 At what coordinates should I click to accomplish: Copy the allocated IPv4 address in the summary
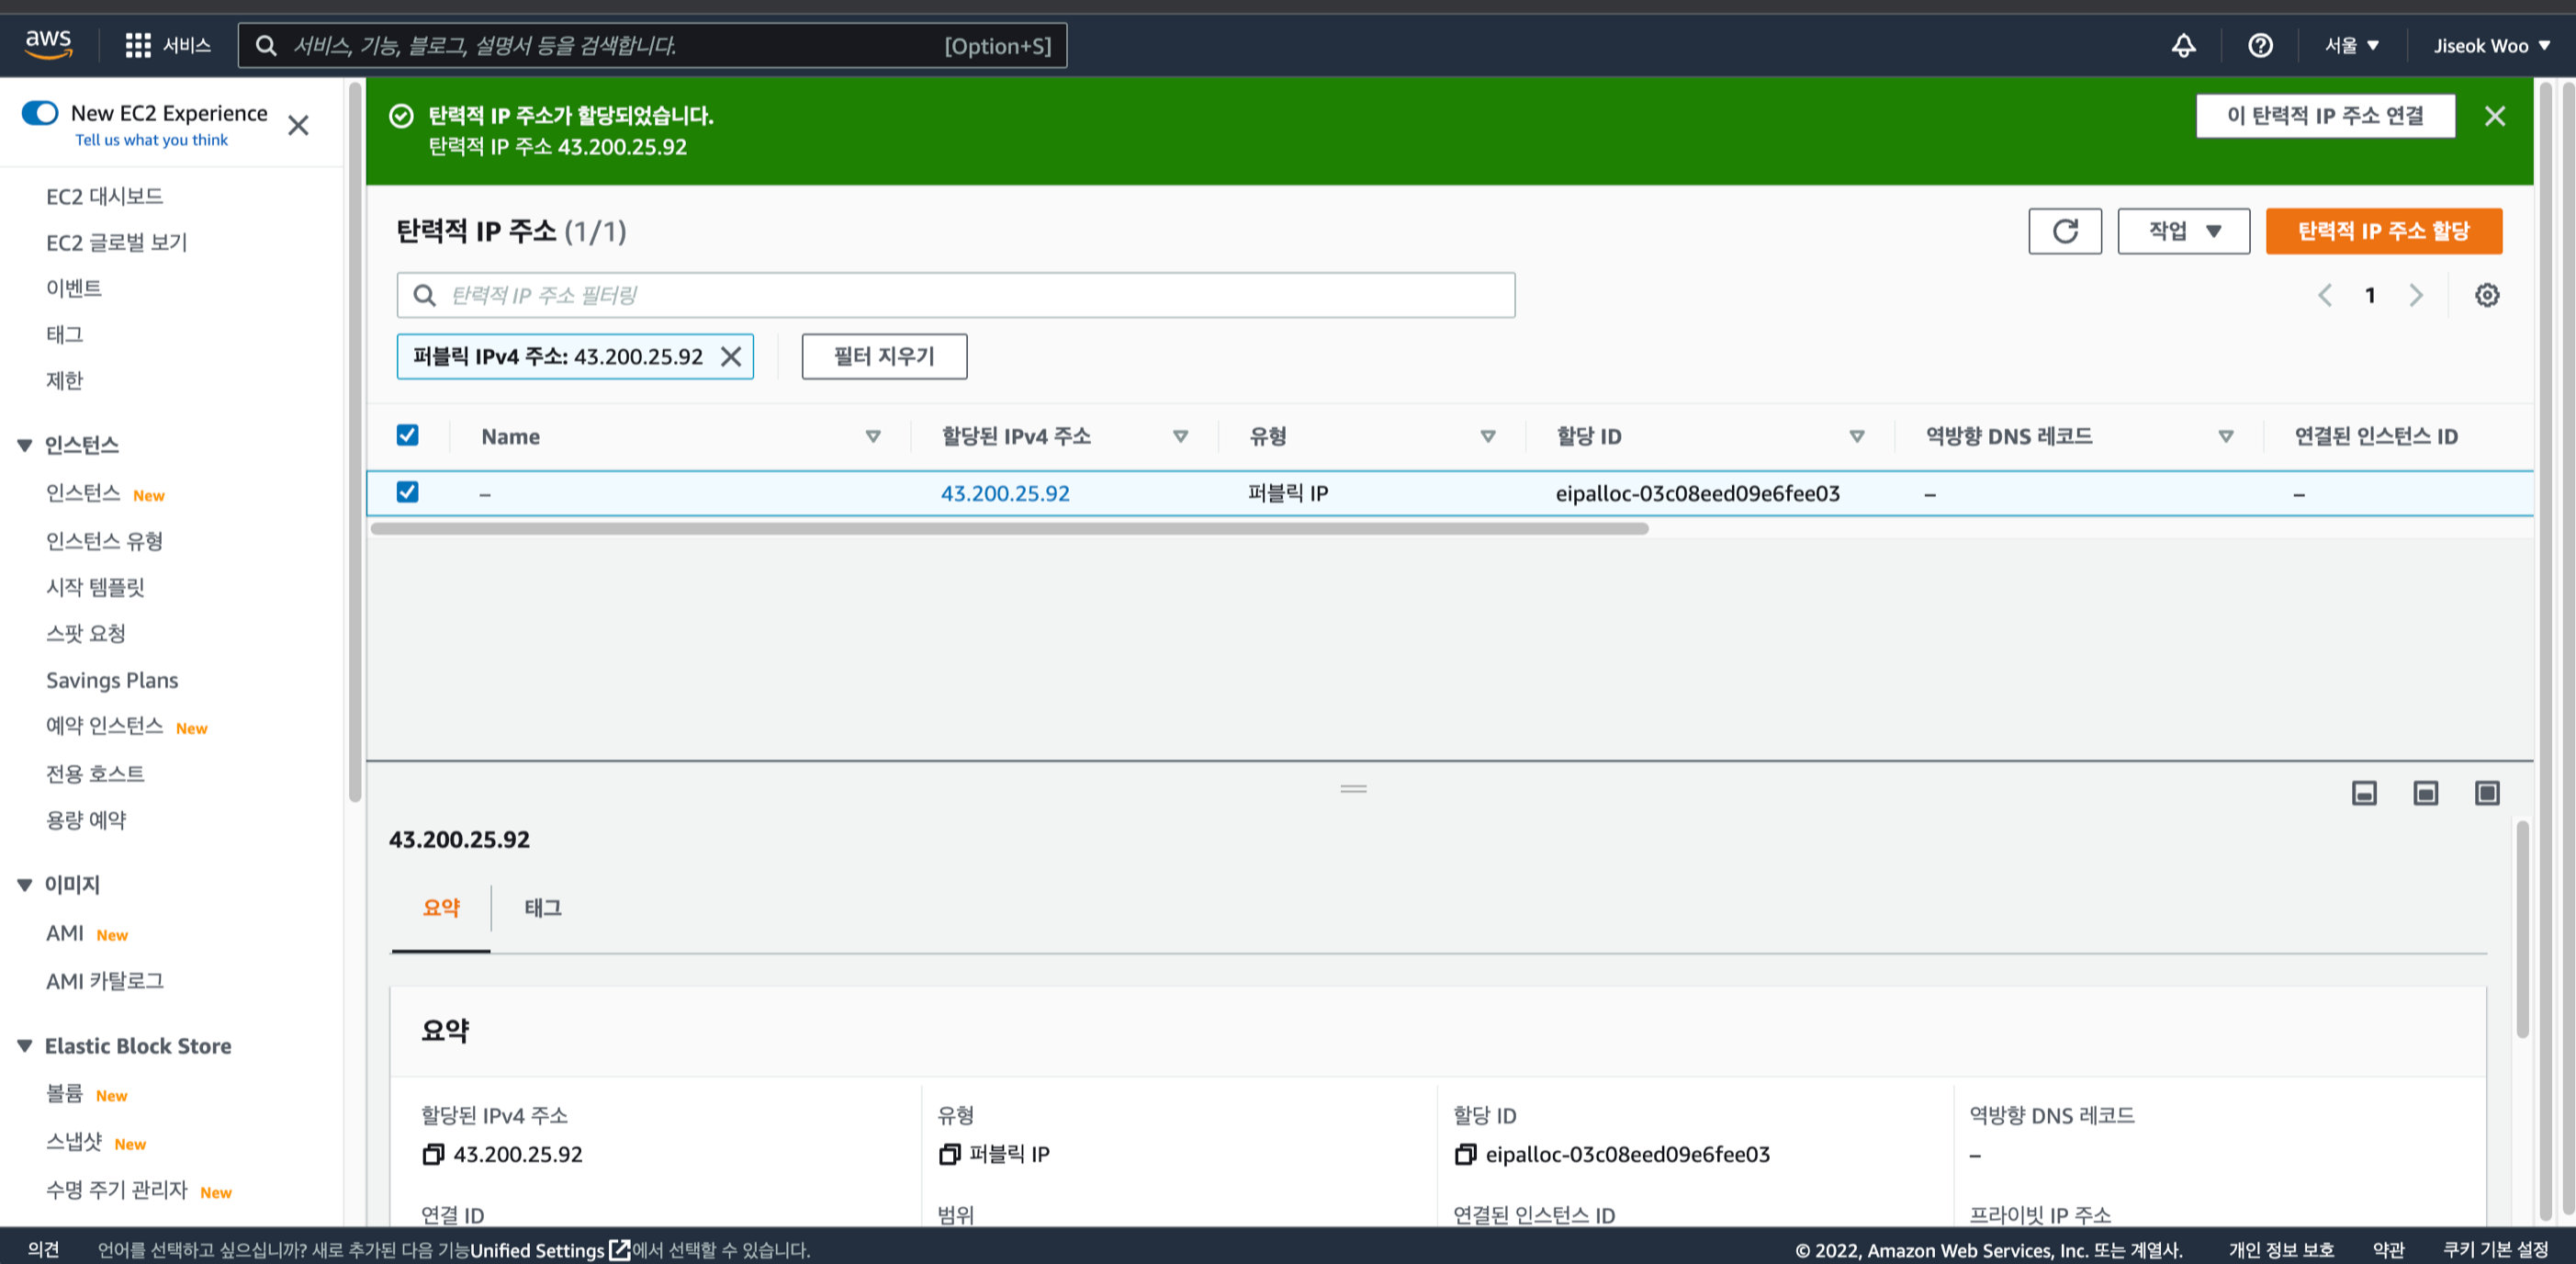[433, 1154]
